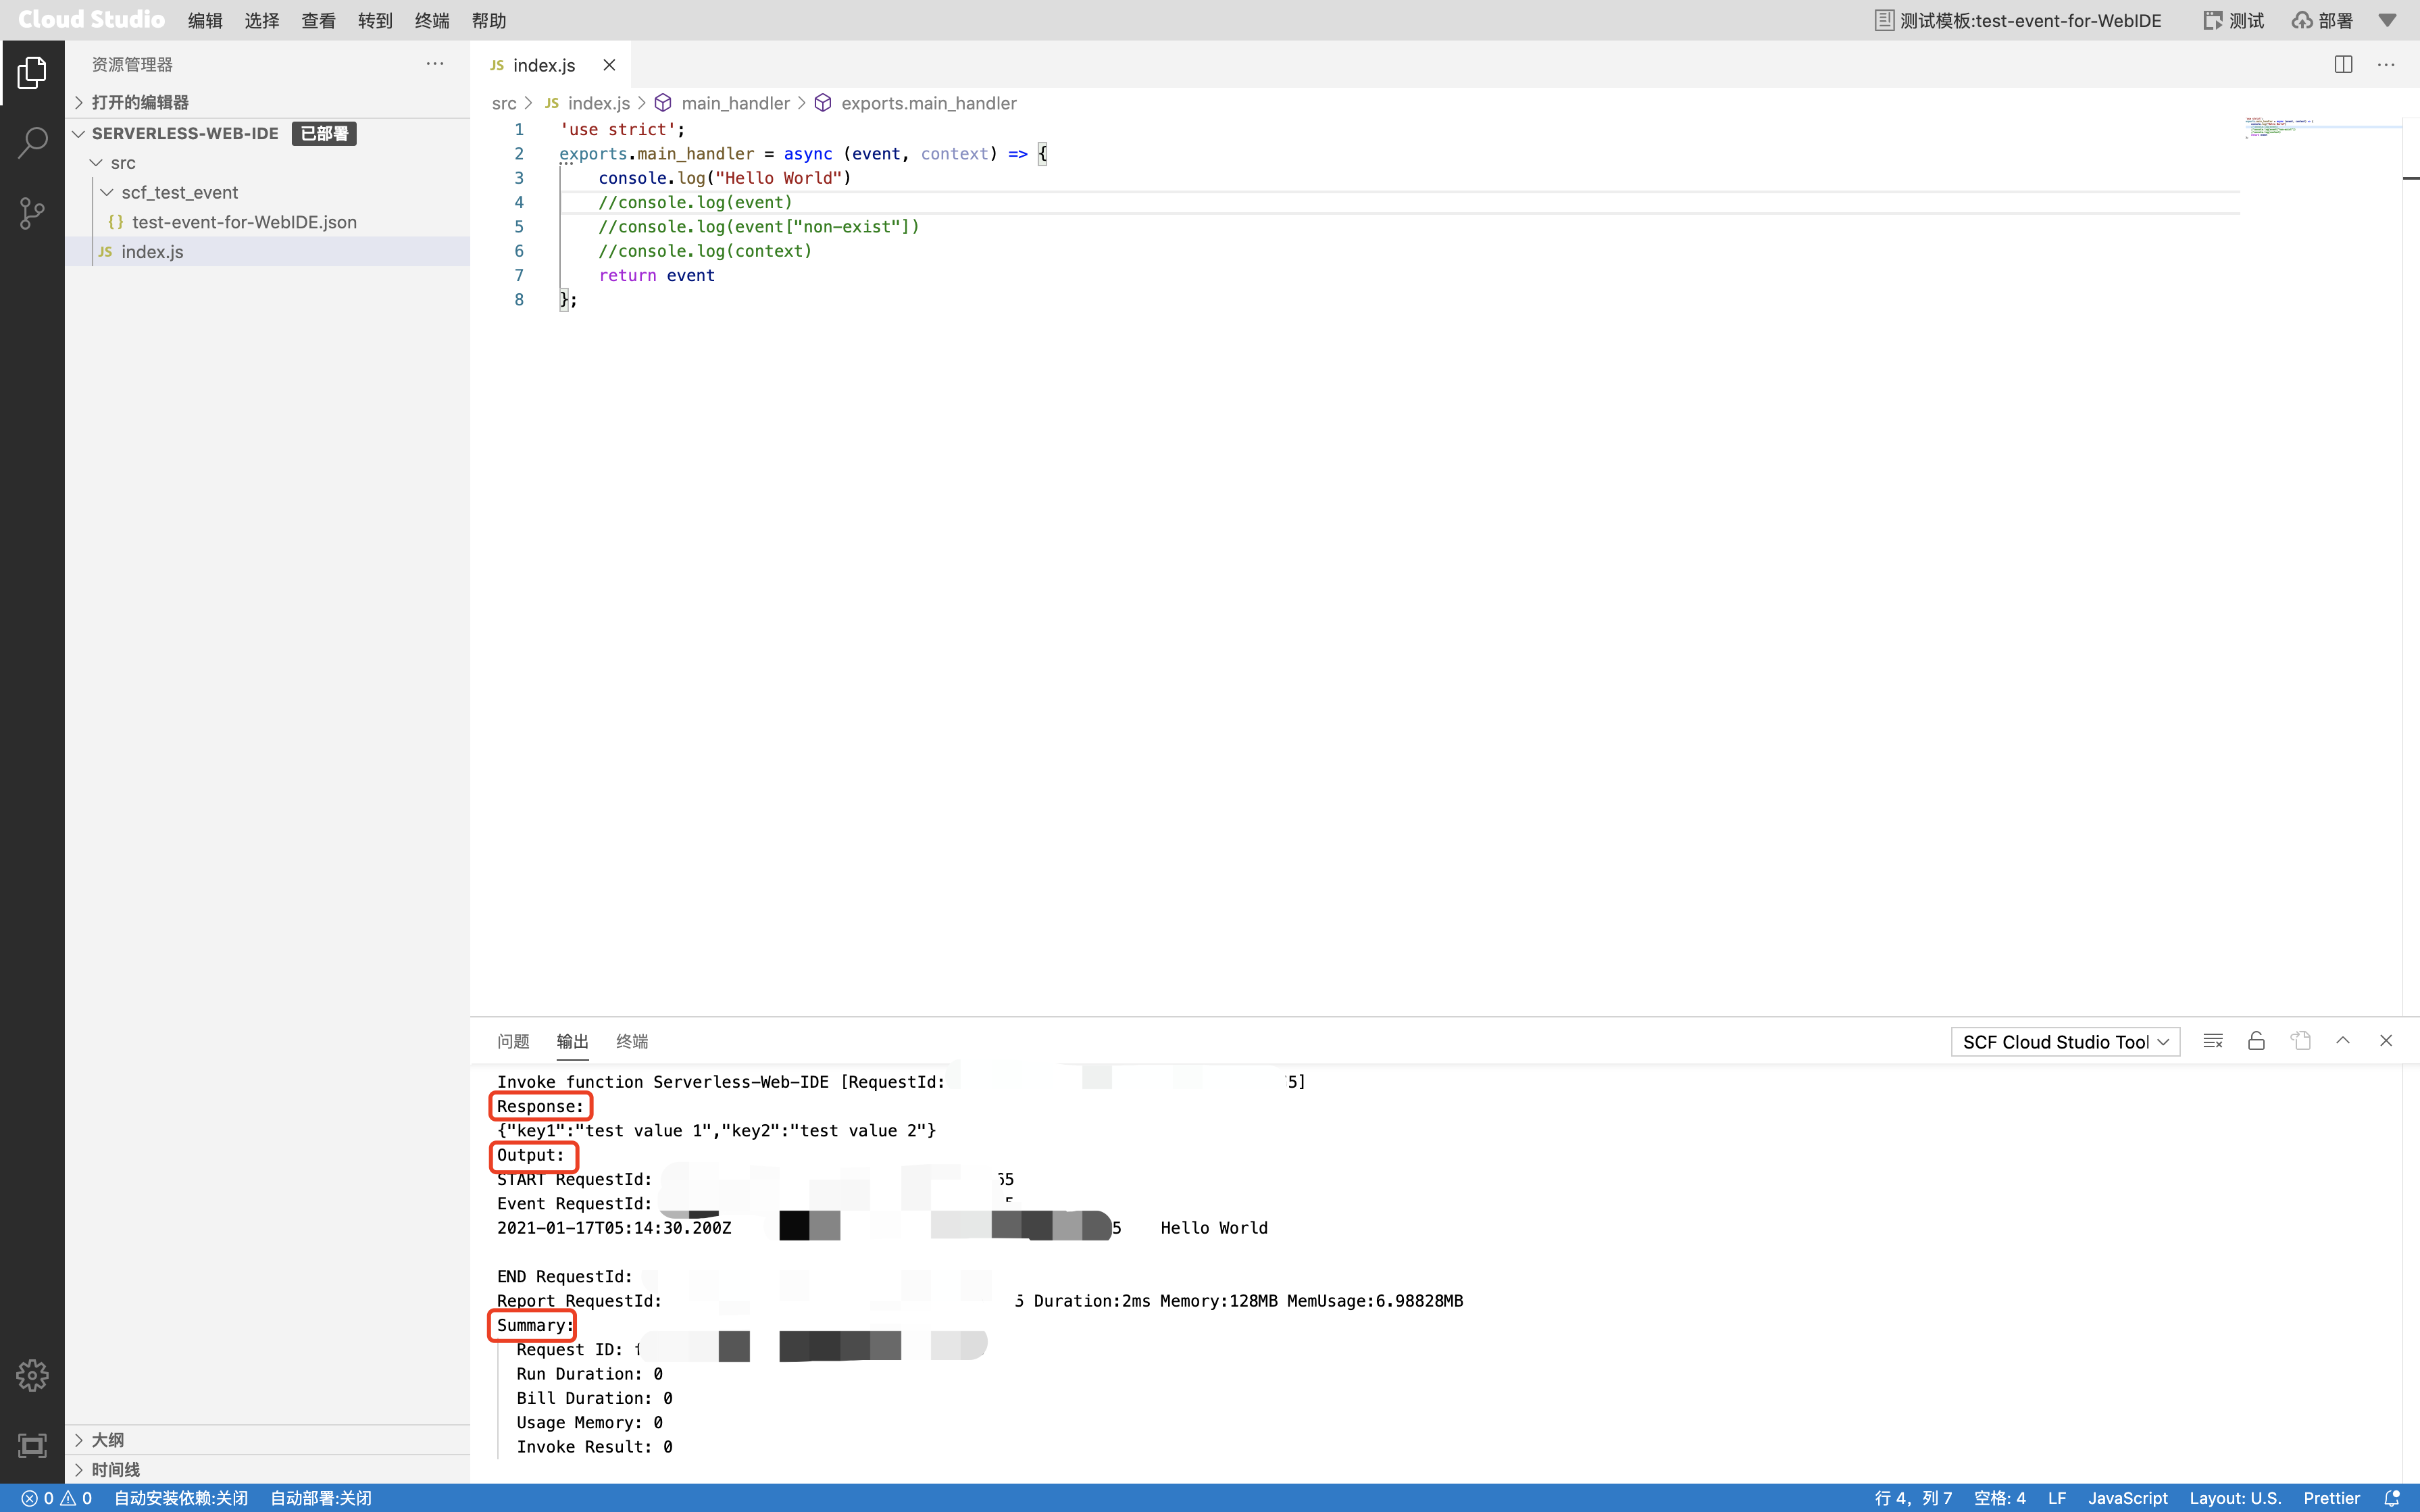Clear the output panel contents

tap(2212, 1041)
